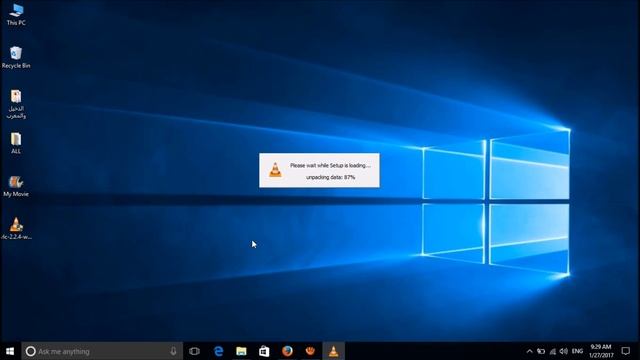Click the VLC cone in setup dialog
Viewport: 640px width, 360px height.
click(276, 170)
